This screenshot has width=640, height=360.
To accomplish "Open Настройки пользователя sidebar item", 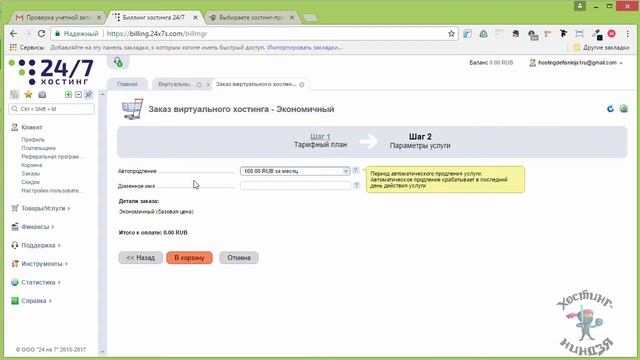I will tap(52, 191).
